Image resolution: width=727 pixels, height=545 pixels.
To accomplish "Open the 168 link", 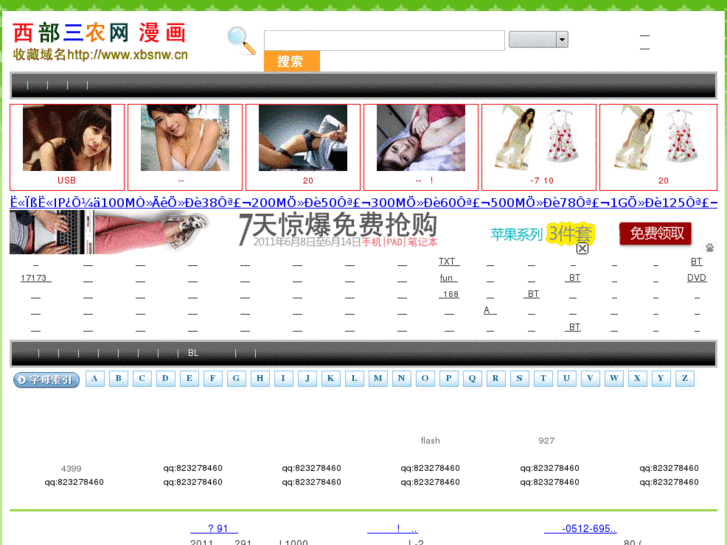I will click(x=449, y=294).
